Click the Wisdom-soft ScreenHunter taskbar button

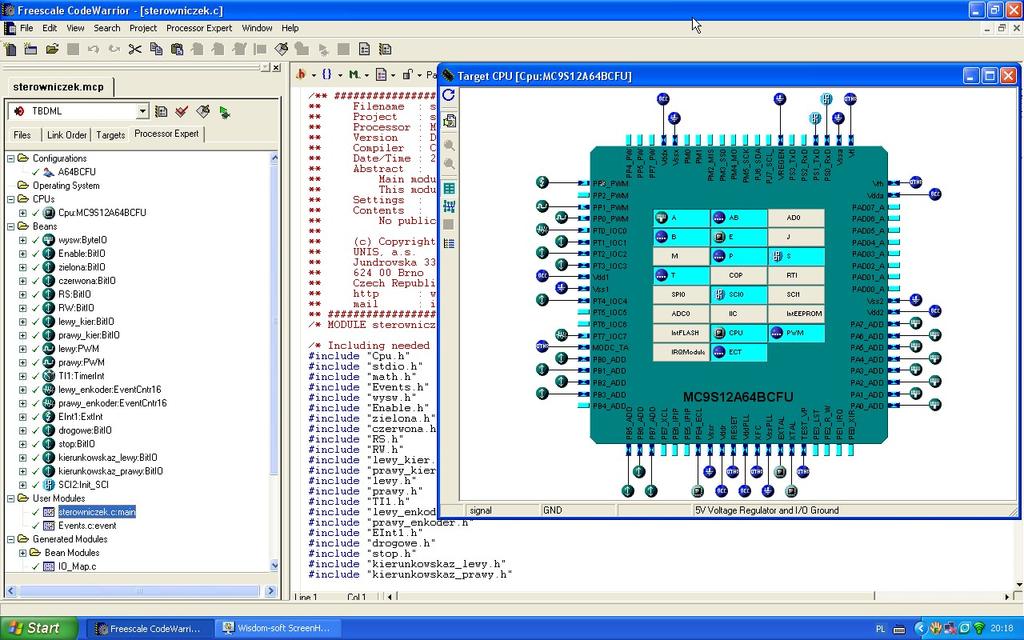[280, 628]
